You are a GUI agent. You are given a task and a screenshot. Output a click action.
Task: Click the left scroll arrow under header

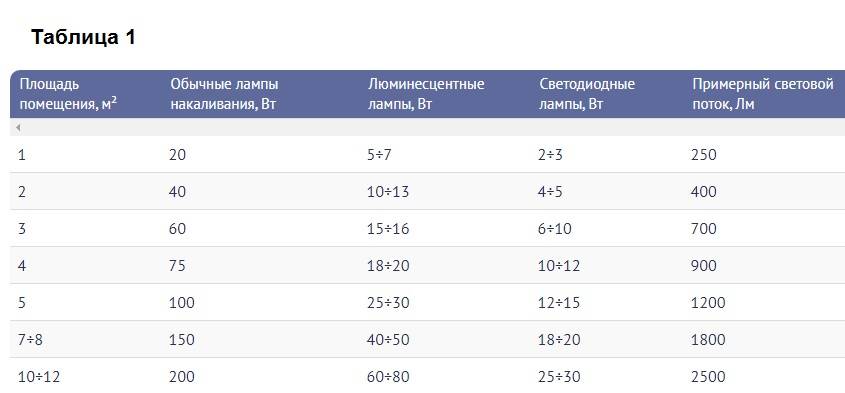pos(18,128)
